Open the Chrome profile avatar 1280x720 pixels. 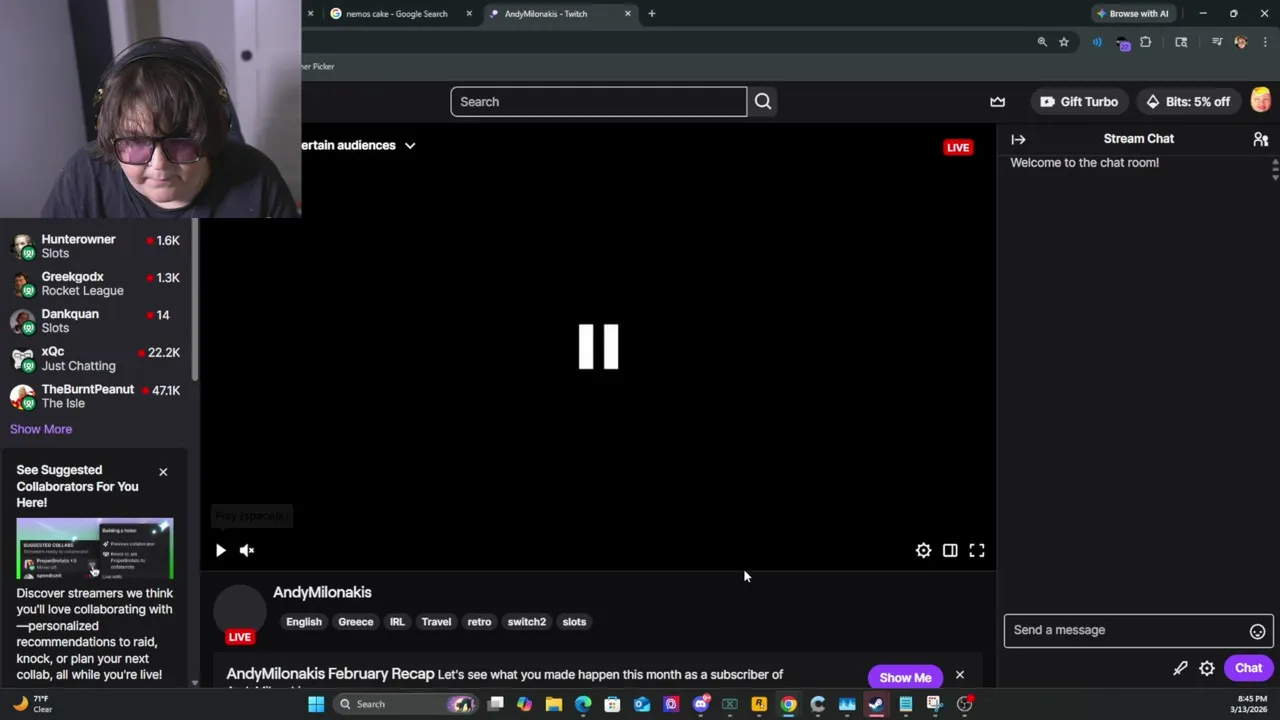(1241, 42)
